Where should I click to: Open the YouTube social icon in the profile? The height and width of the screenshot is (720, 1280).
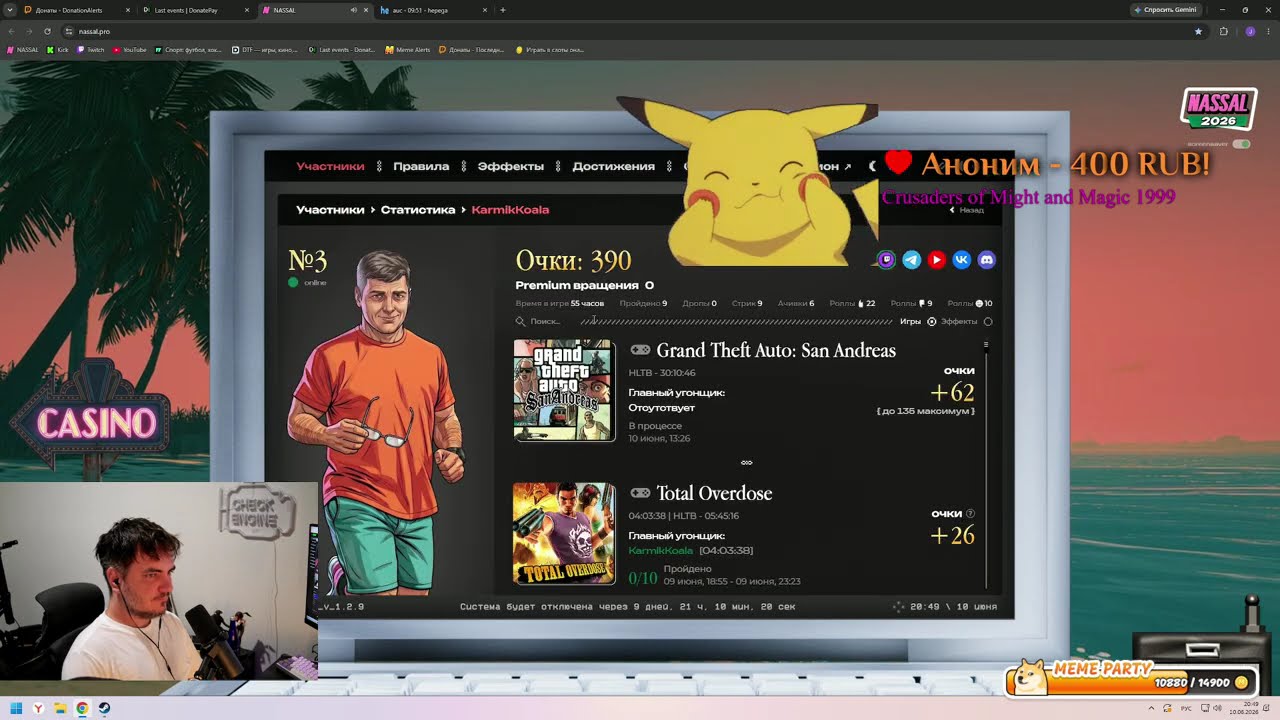tap(937, 260)
